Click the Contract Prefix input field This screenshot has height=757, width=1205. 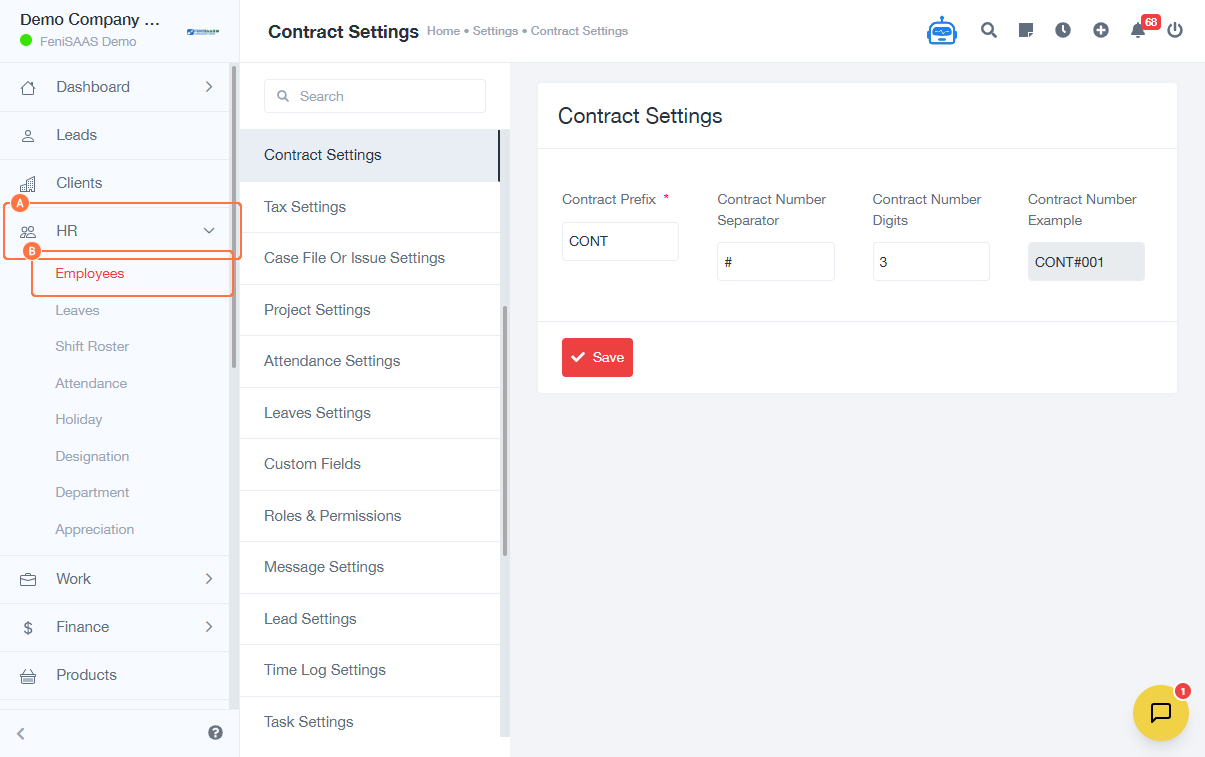pos(620,241)
